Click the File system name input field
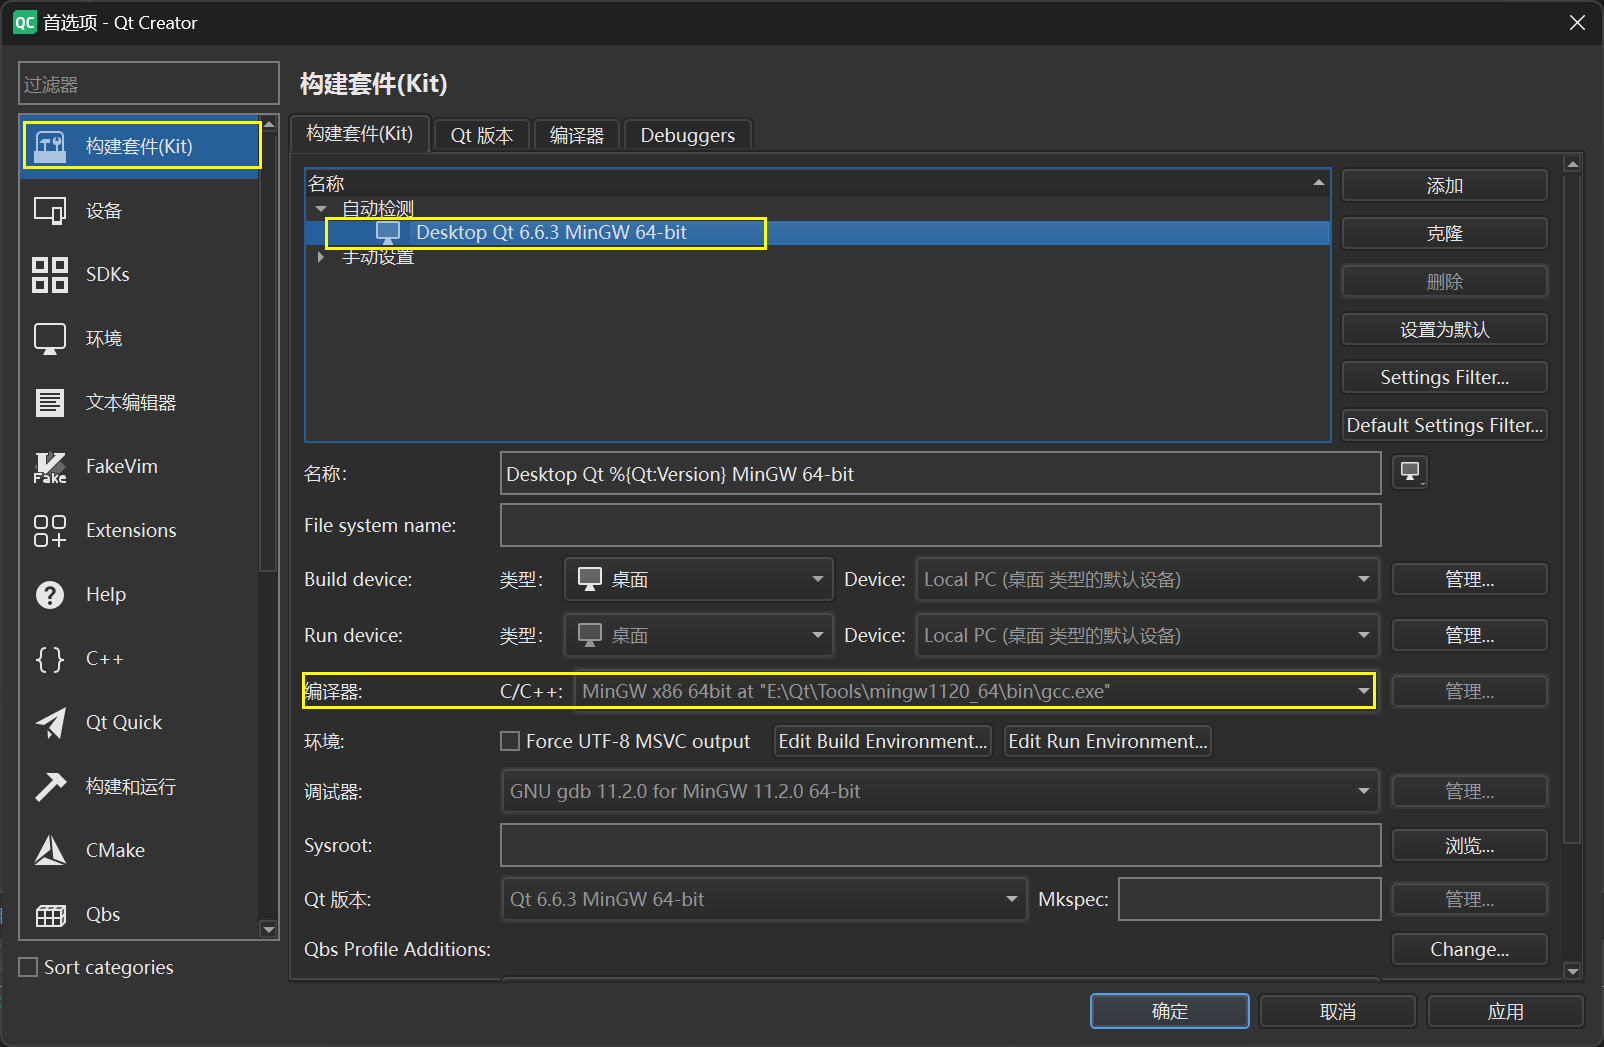1604x1047 pixels. point(941,525)
